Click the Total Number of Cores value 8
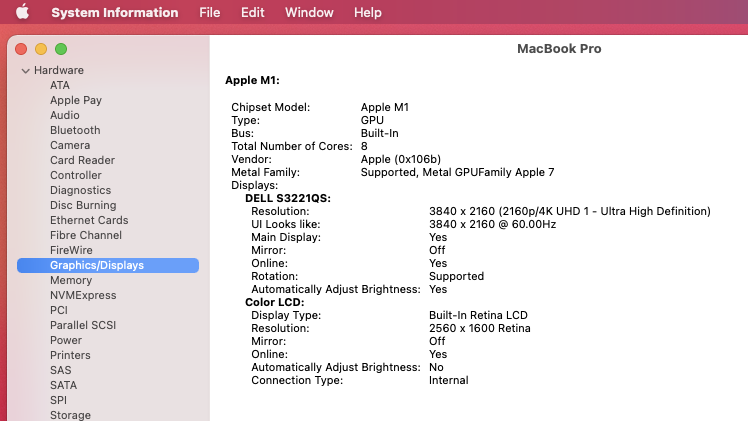748x421 pixels. 364,146
